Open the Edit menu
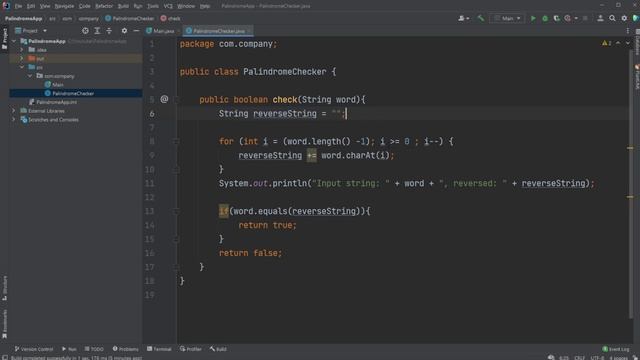 point(31,6)
